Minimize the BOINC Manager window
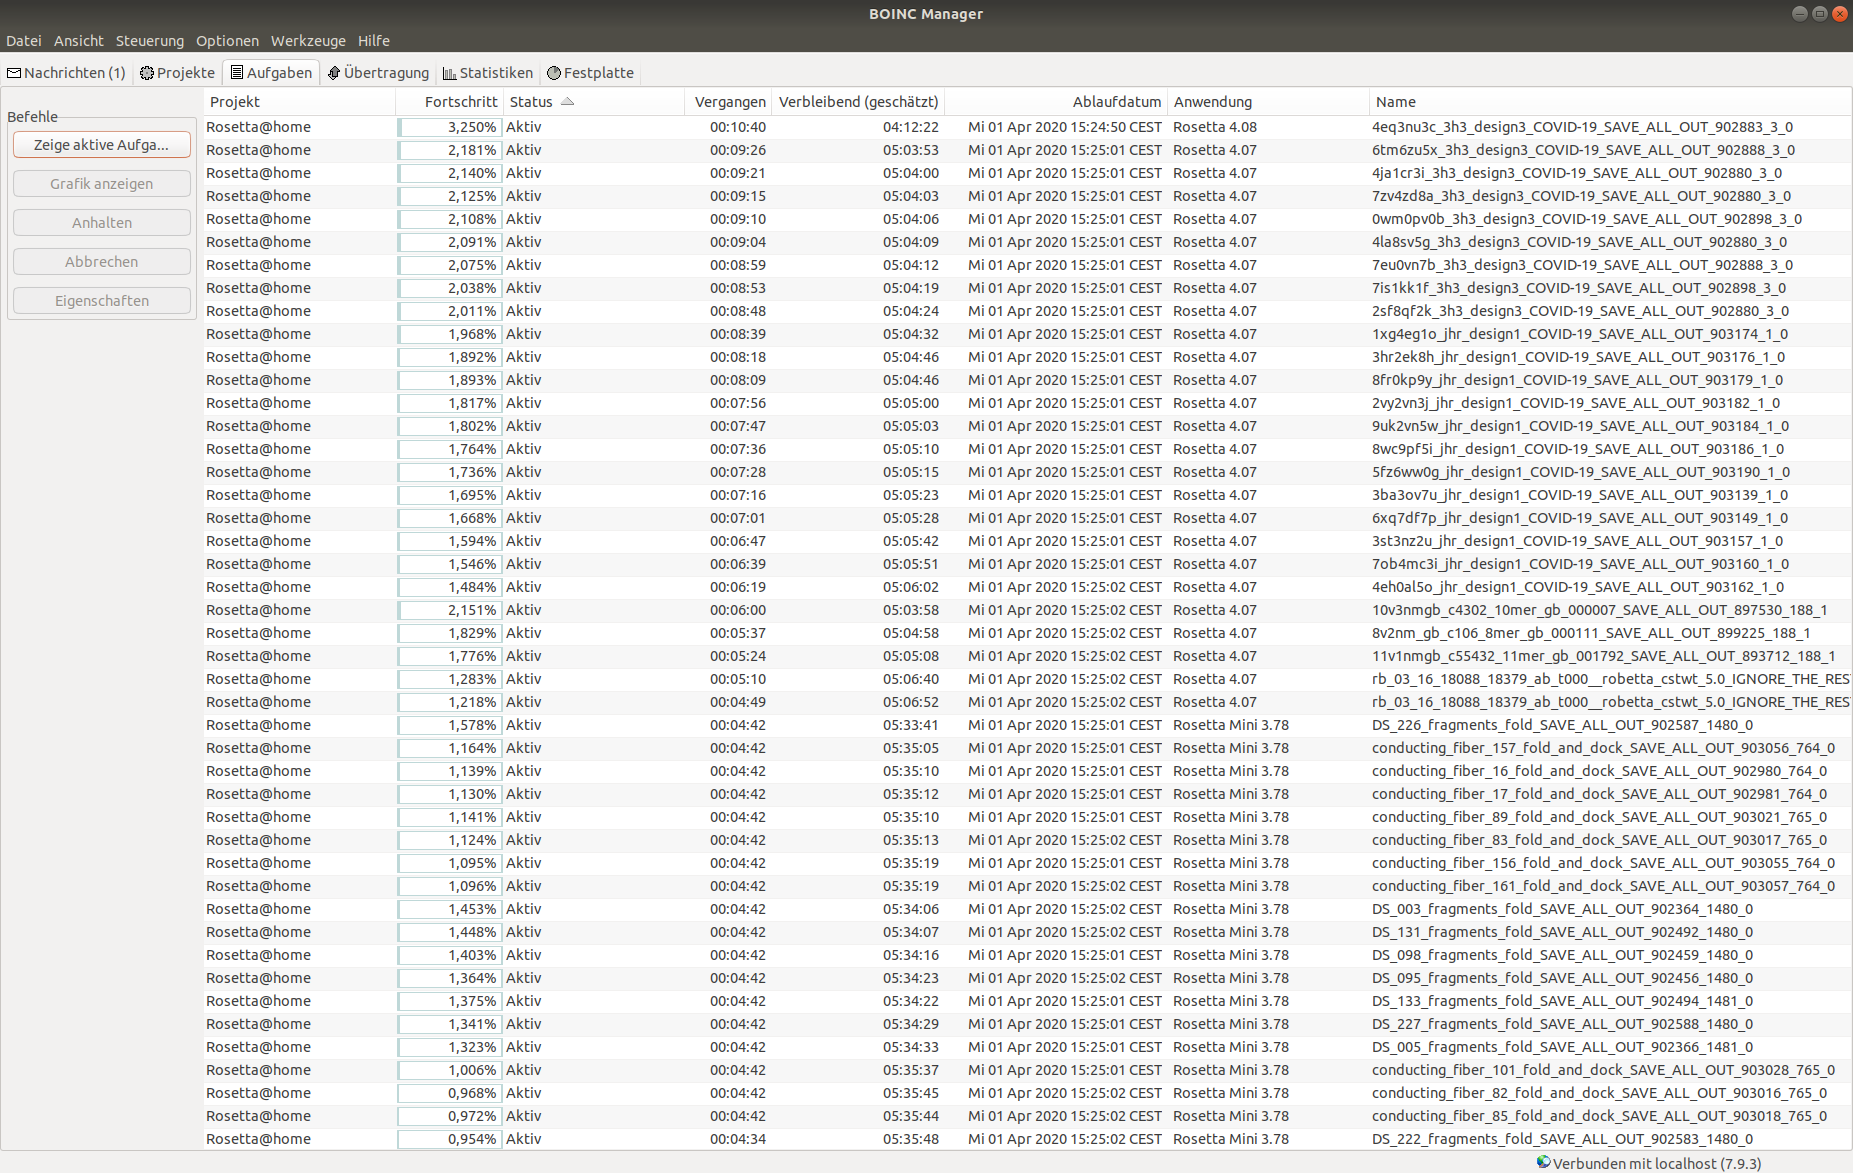 click(x=1800, y=13)
